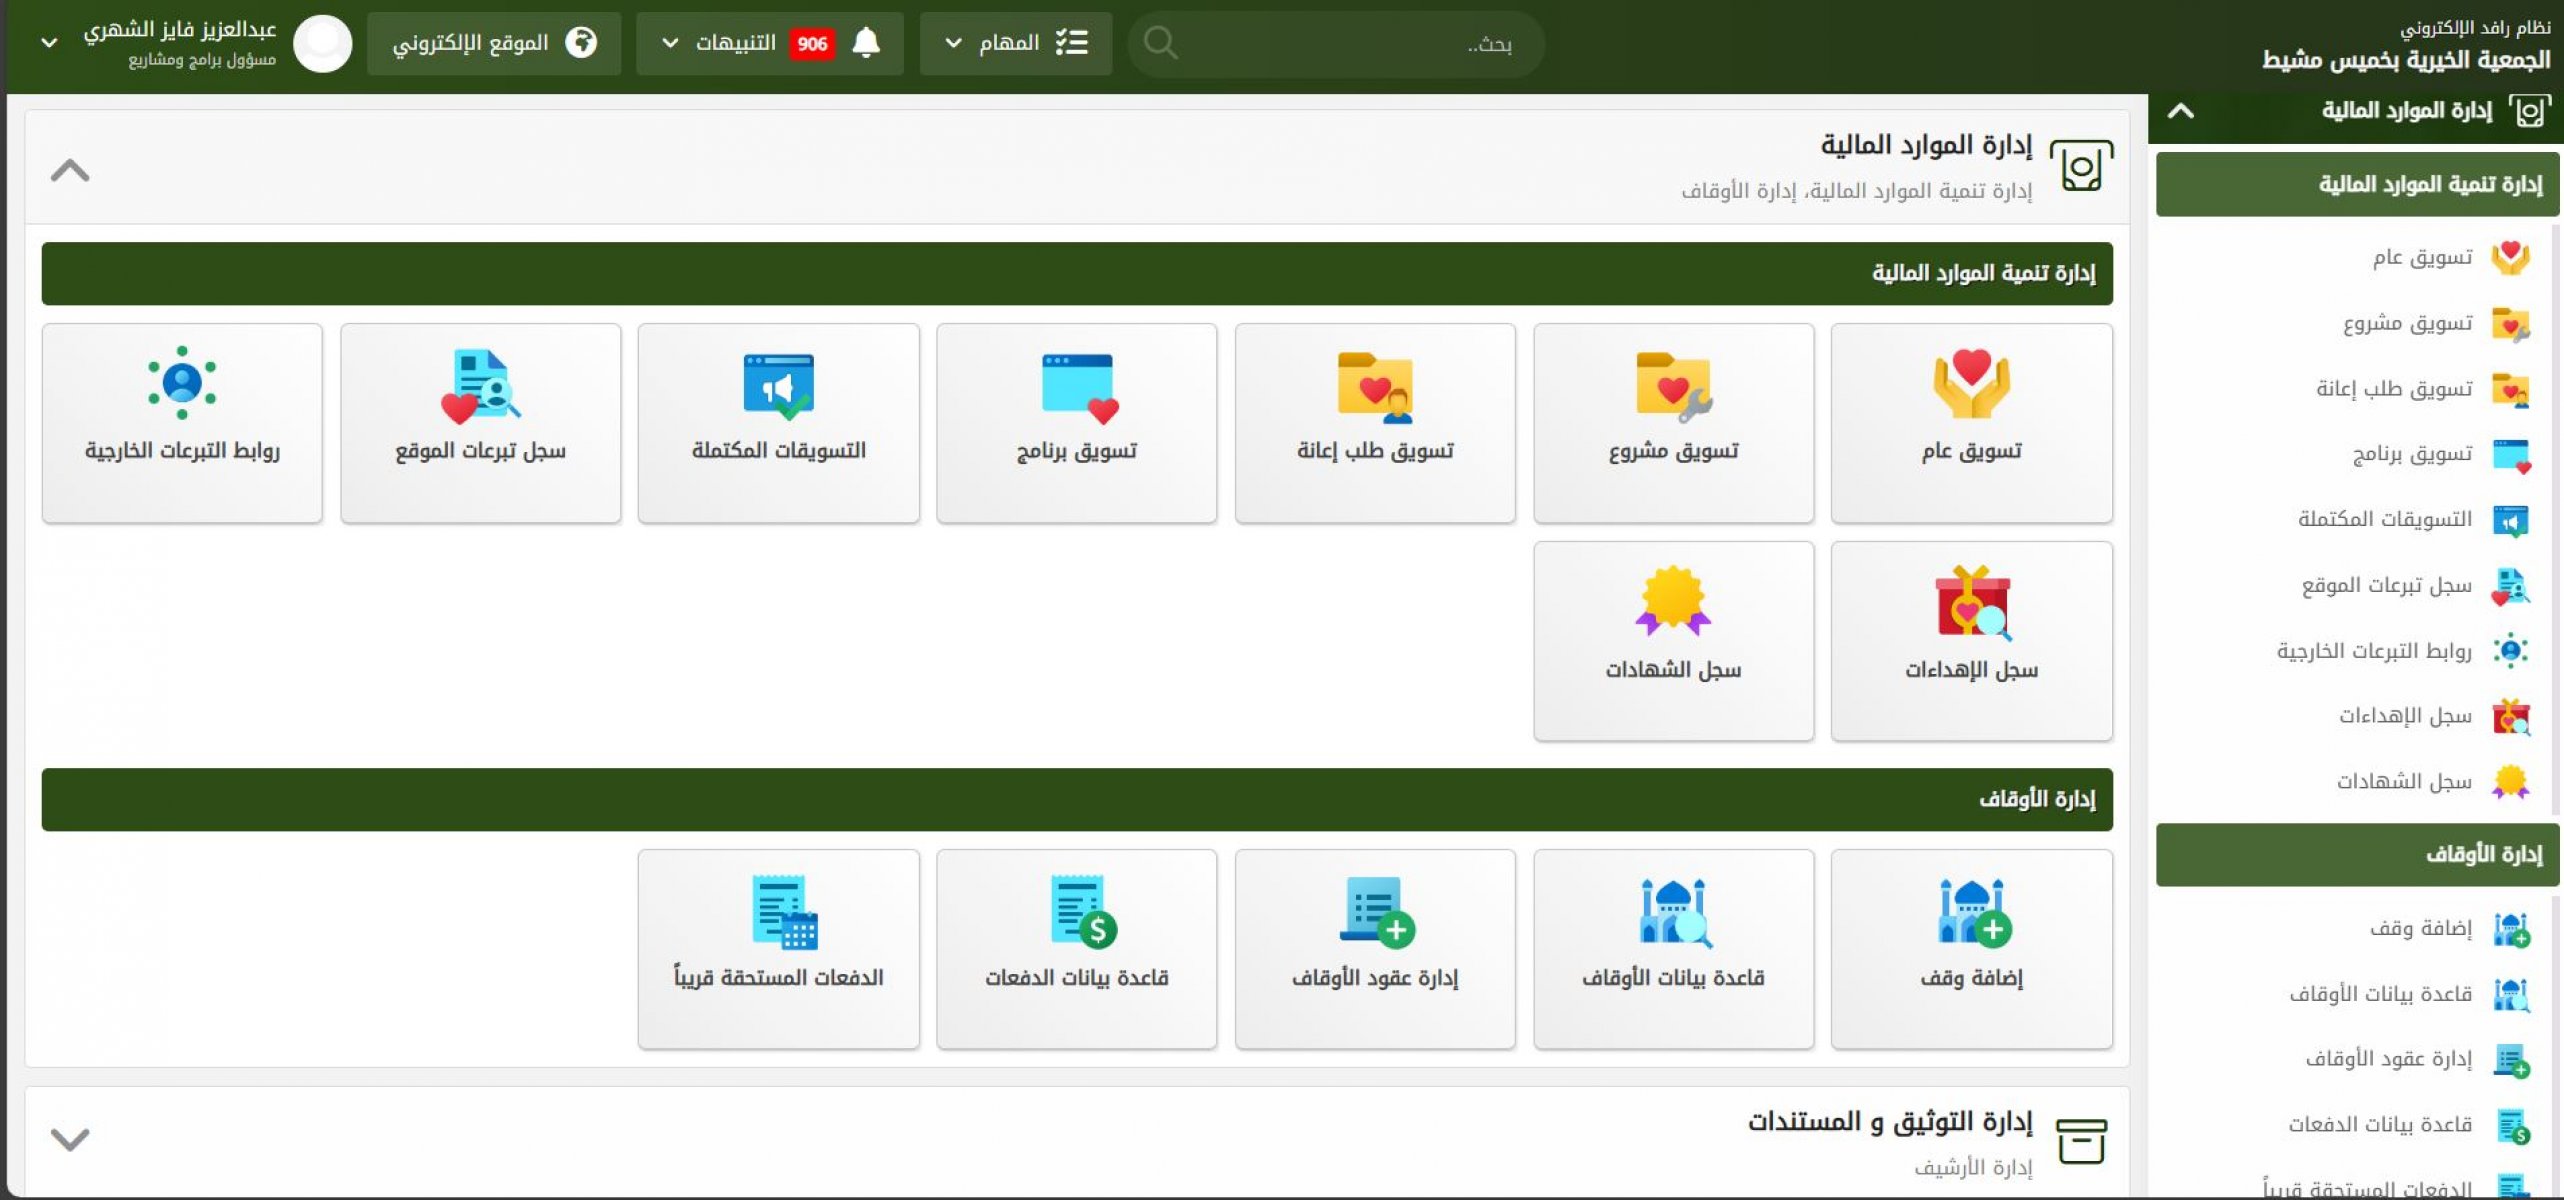Screen dimensions: 2564x1200
Task: Collapse the إدارة الموارد المالية panel
Action: (70, 171)
